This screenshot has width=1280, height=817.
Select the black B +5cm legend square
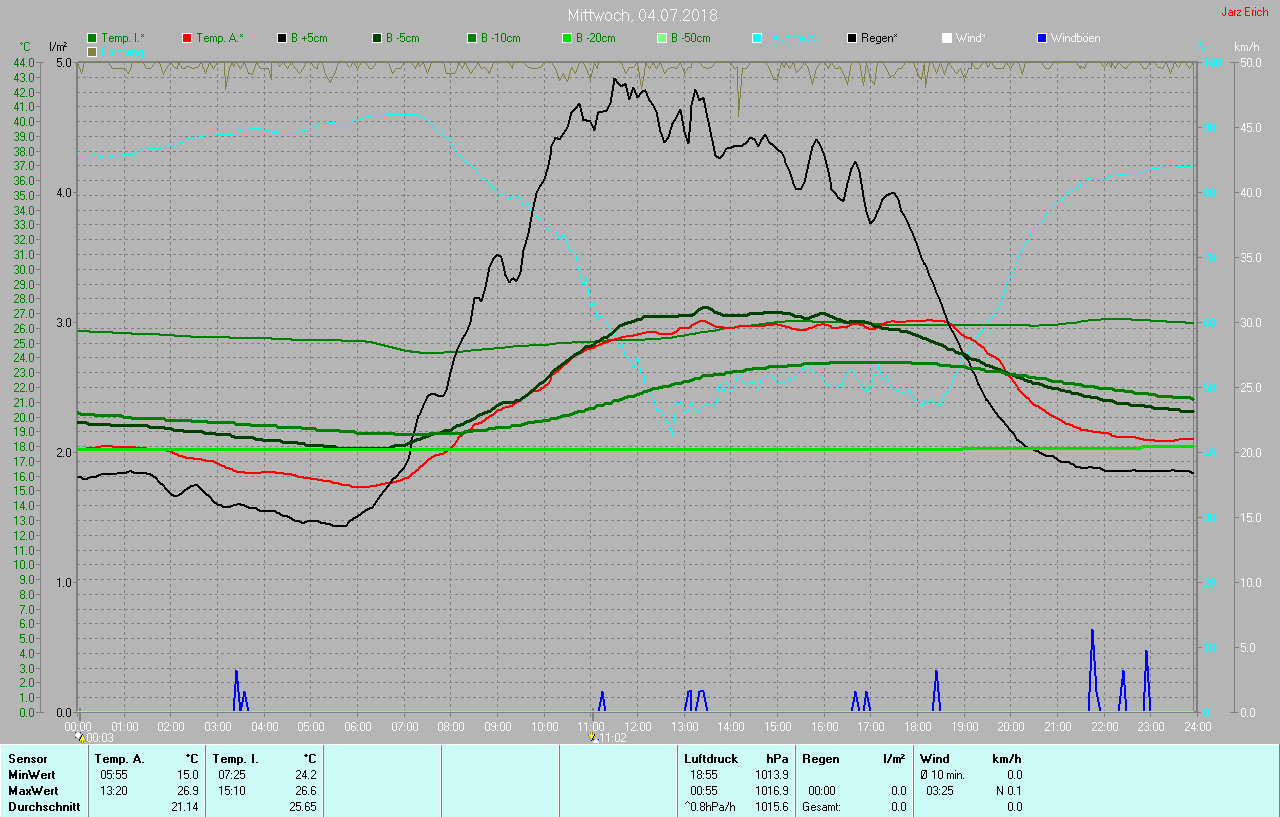282,38
